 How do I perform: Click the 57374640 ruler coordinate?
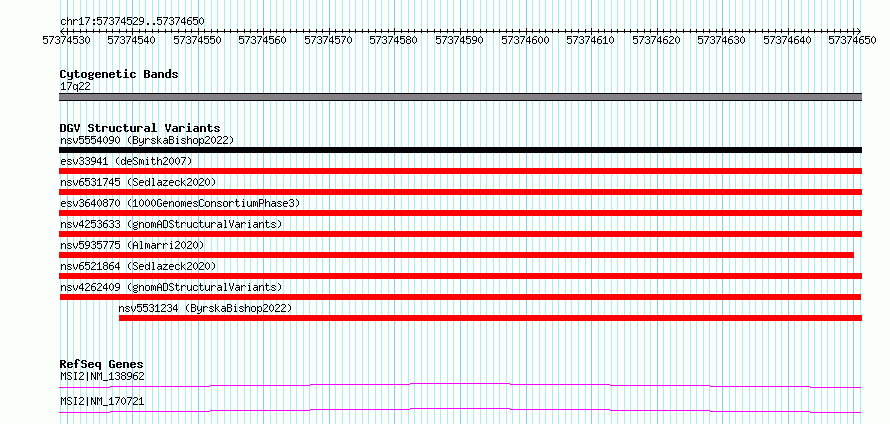(787, 40)
